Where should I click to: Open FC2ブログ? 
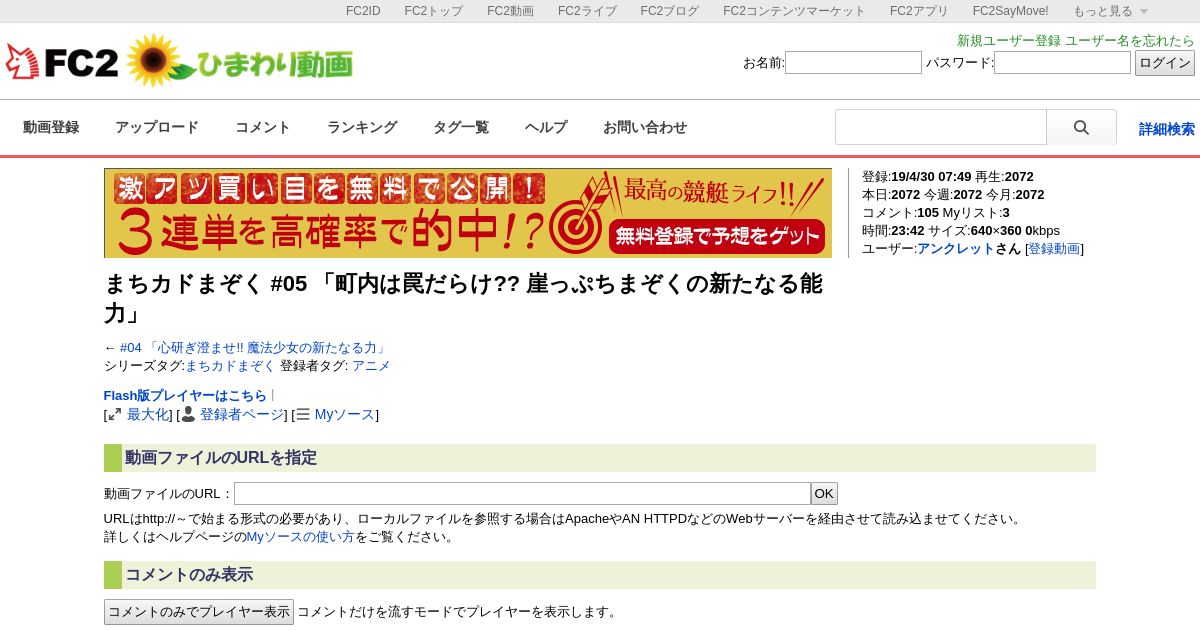669,11
